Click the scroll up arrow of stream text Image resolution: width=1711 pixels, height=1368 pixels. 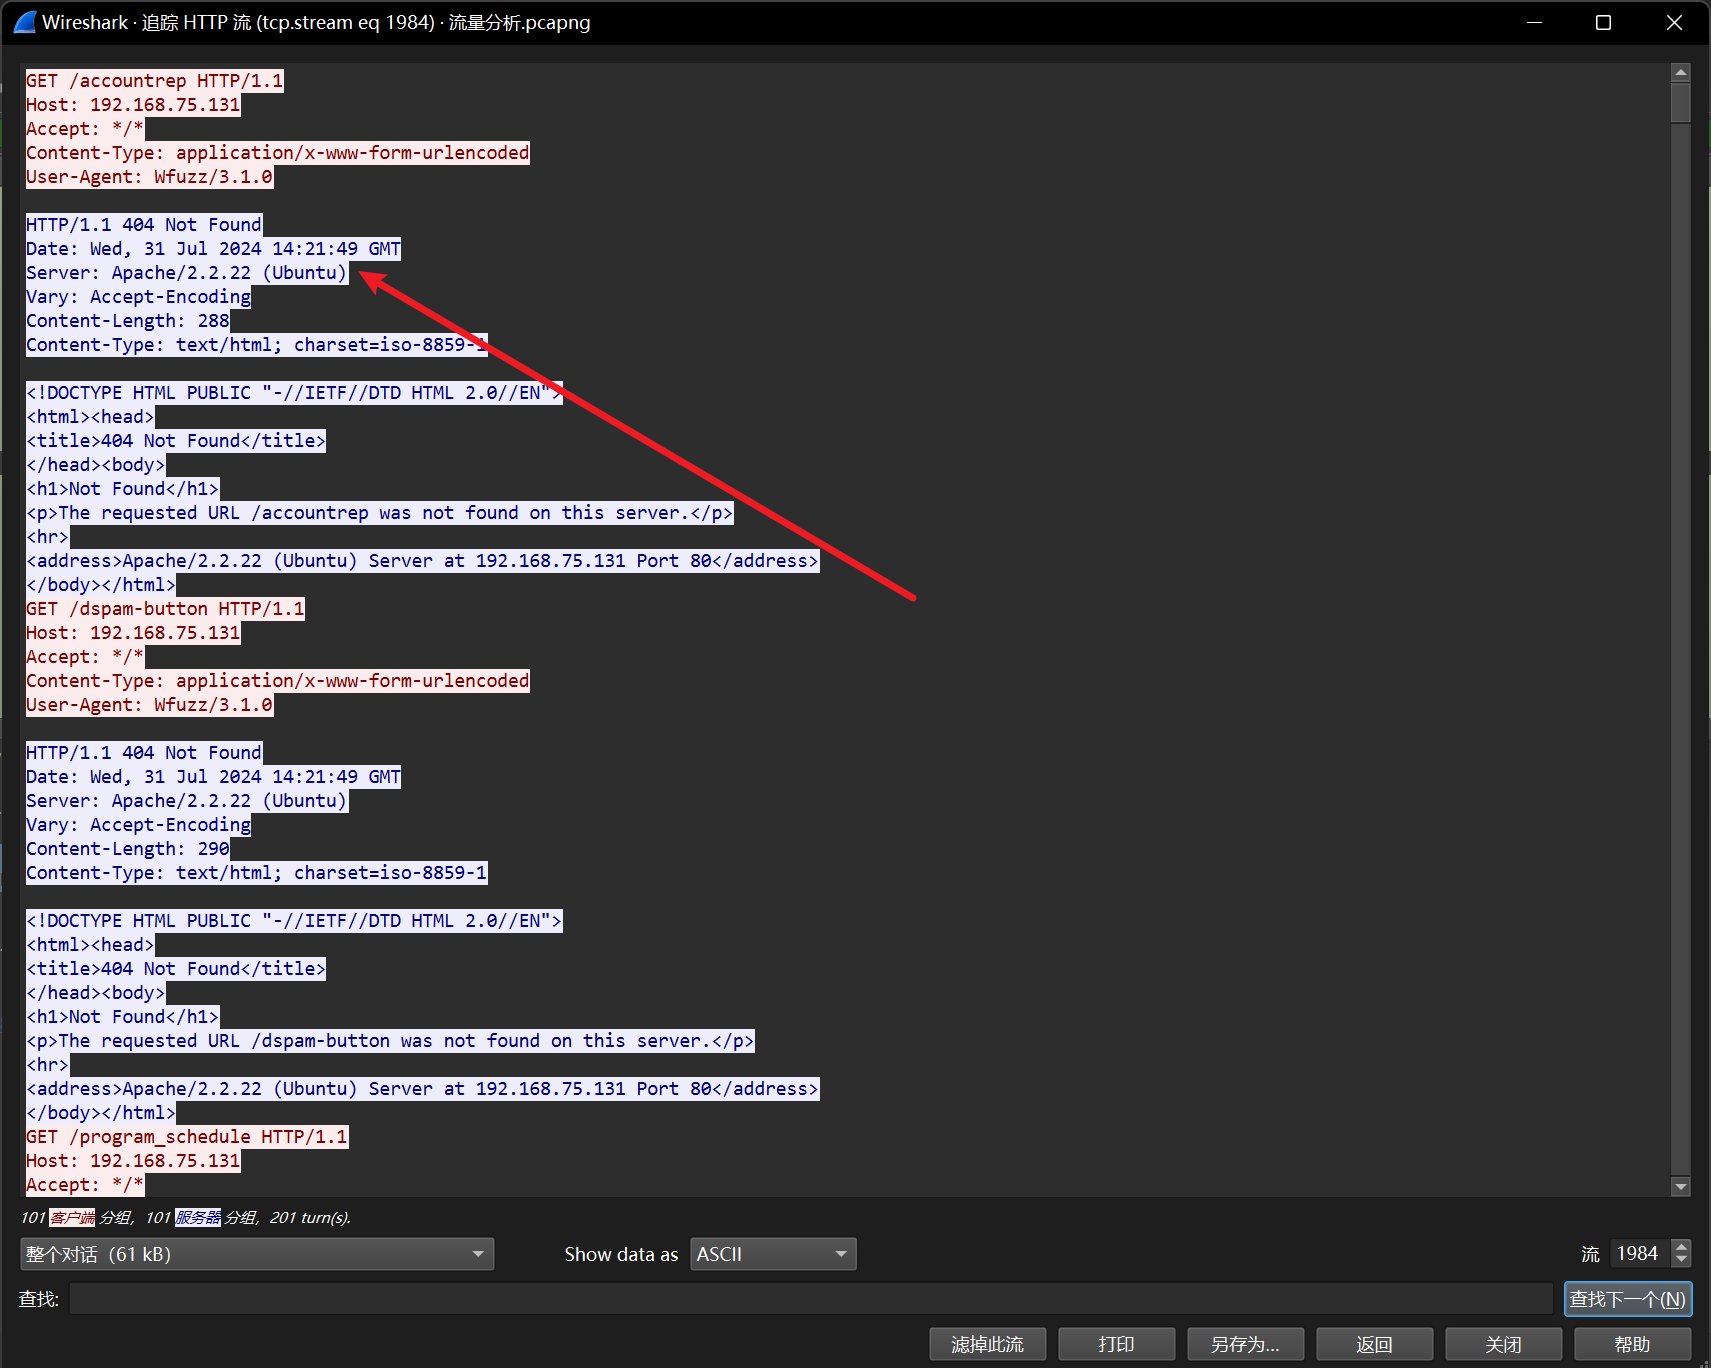1681,72
